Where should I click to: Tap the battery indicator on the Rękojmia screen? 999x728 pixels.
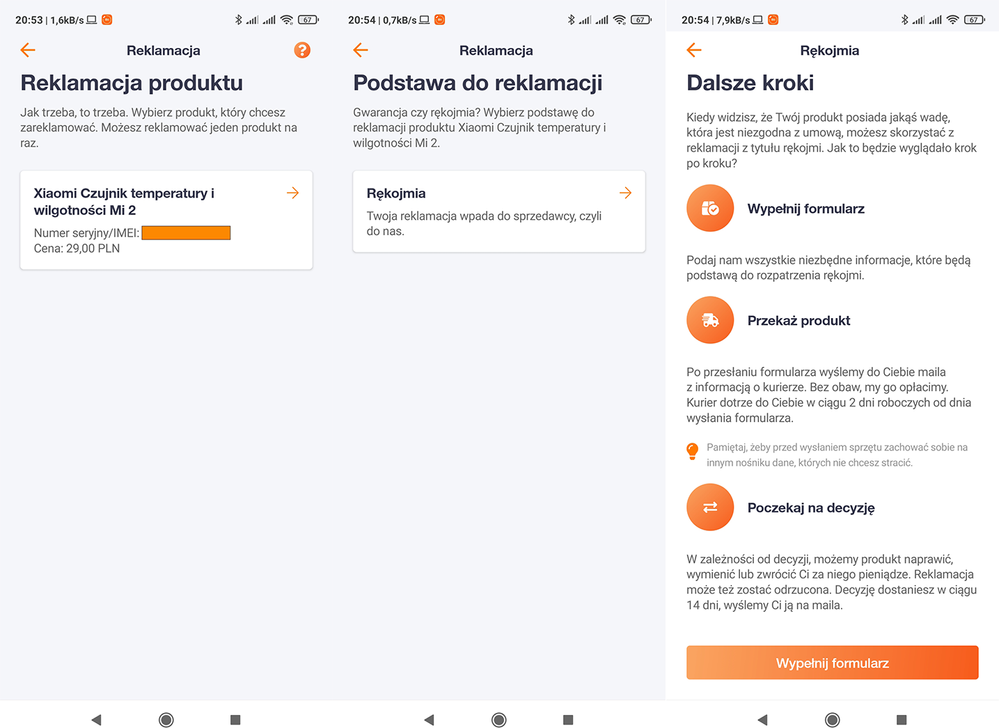[972, 19]
